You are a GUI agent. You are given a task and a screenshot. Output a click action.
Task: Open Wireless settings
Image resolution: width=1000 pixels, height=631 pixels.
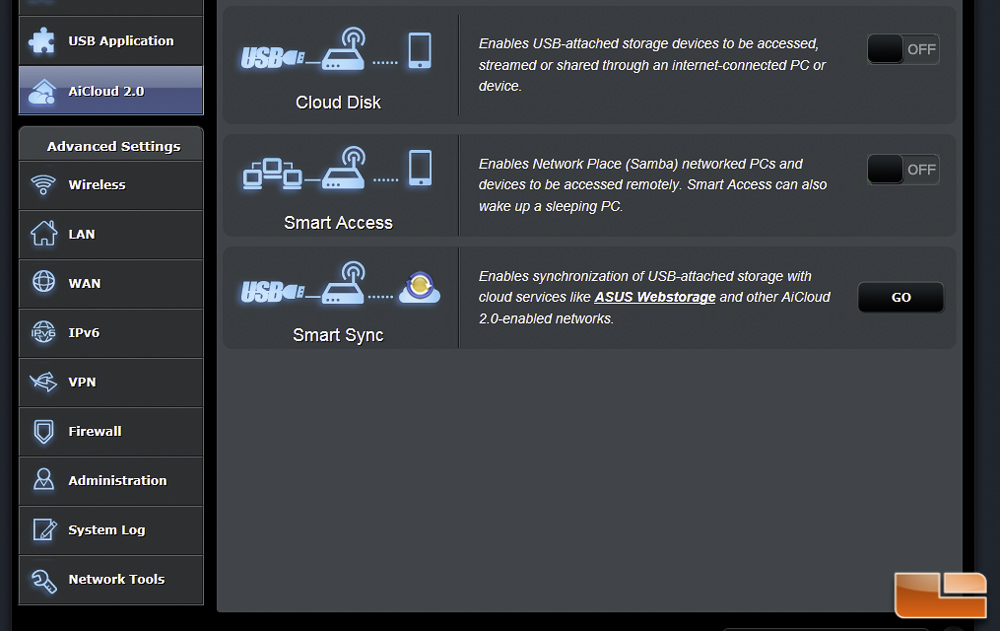coord(111,185)
